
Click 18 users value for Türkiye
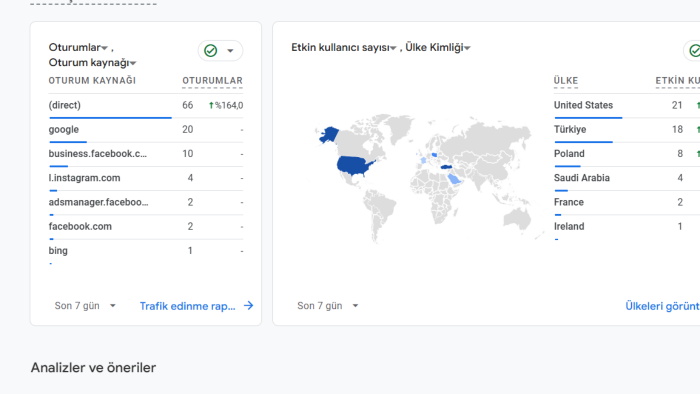pyautogui.click(x=677, y=129)
